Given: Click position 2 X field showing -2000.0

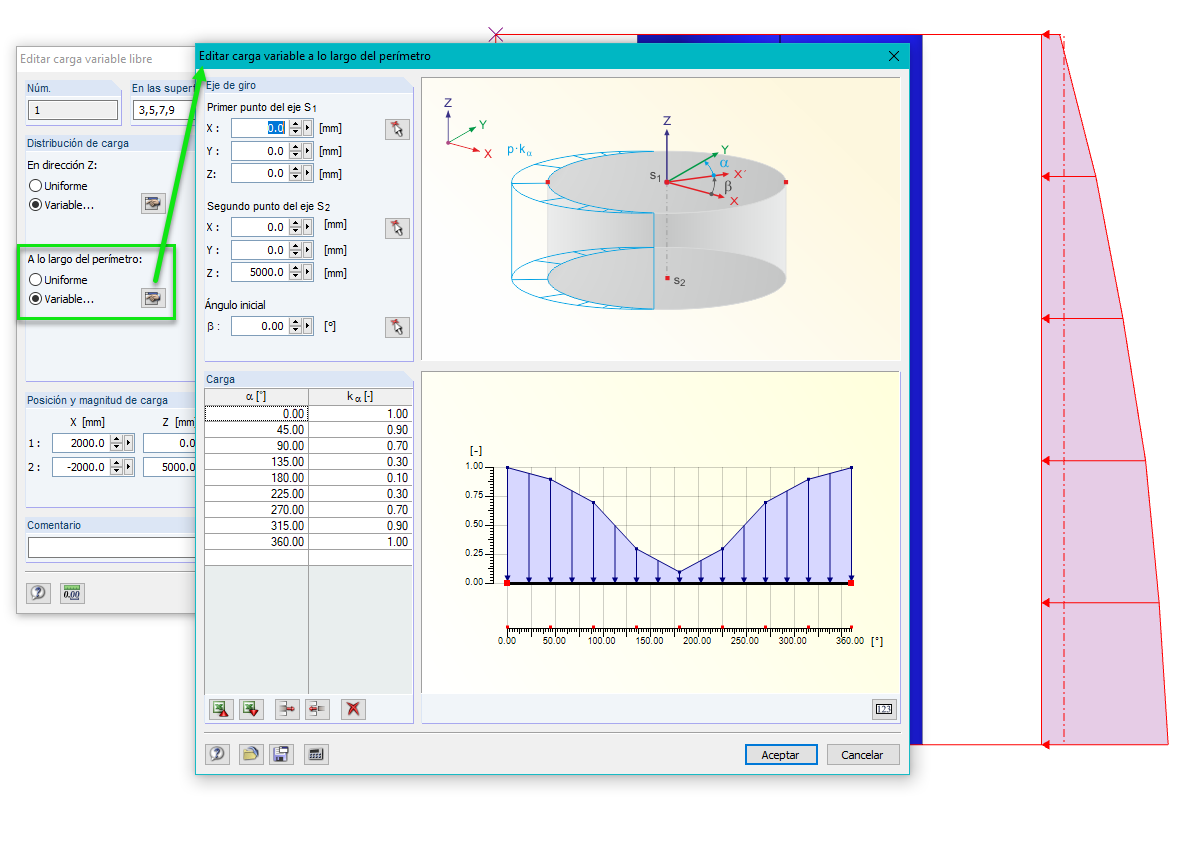Looking at the screenshot, I should pos(81,467).
